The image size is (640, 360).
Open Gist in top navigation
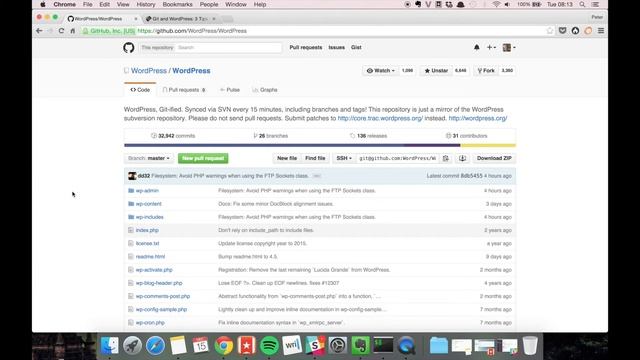pos(356,47)
